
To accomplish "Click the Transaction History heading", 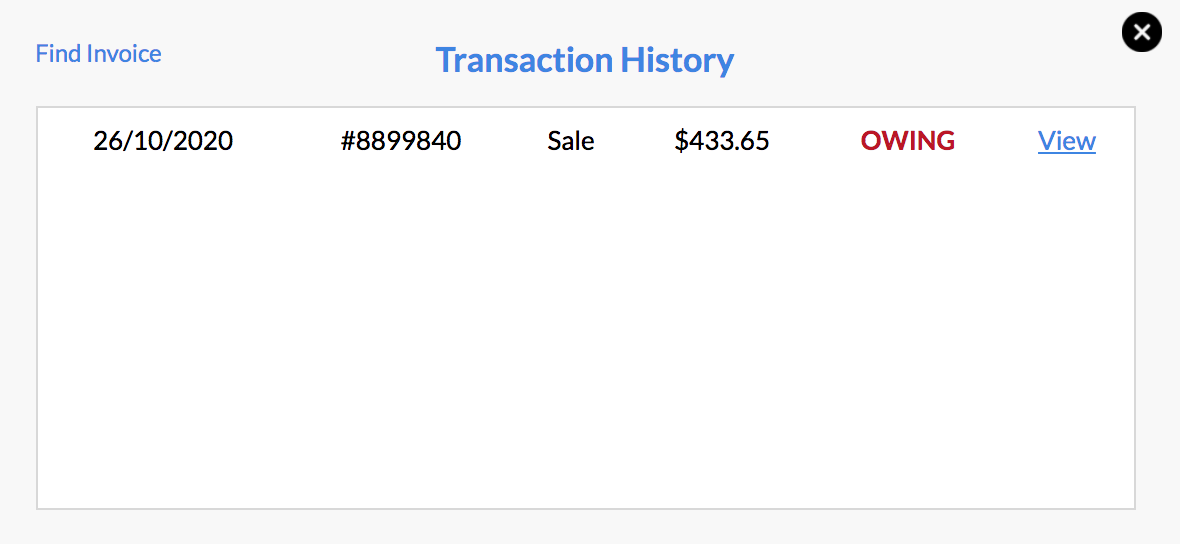I will 585,60.
